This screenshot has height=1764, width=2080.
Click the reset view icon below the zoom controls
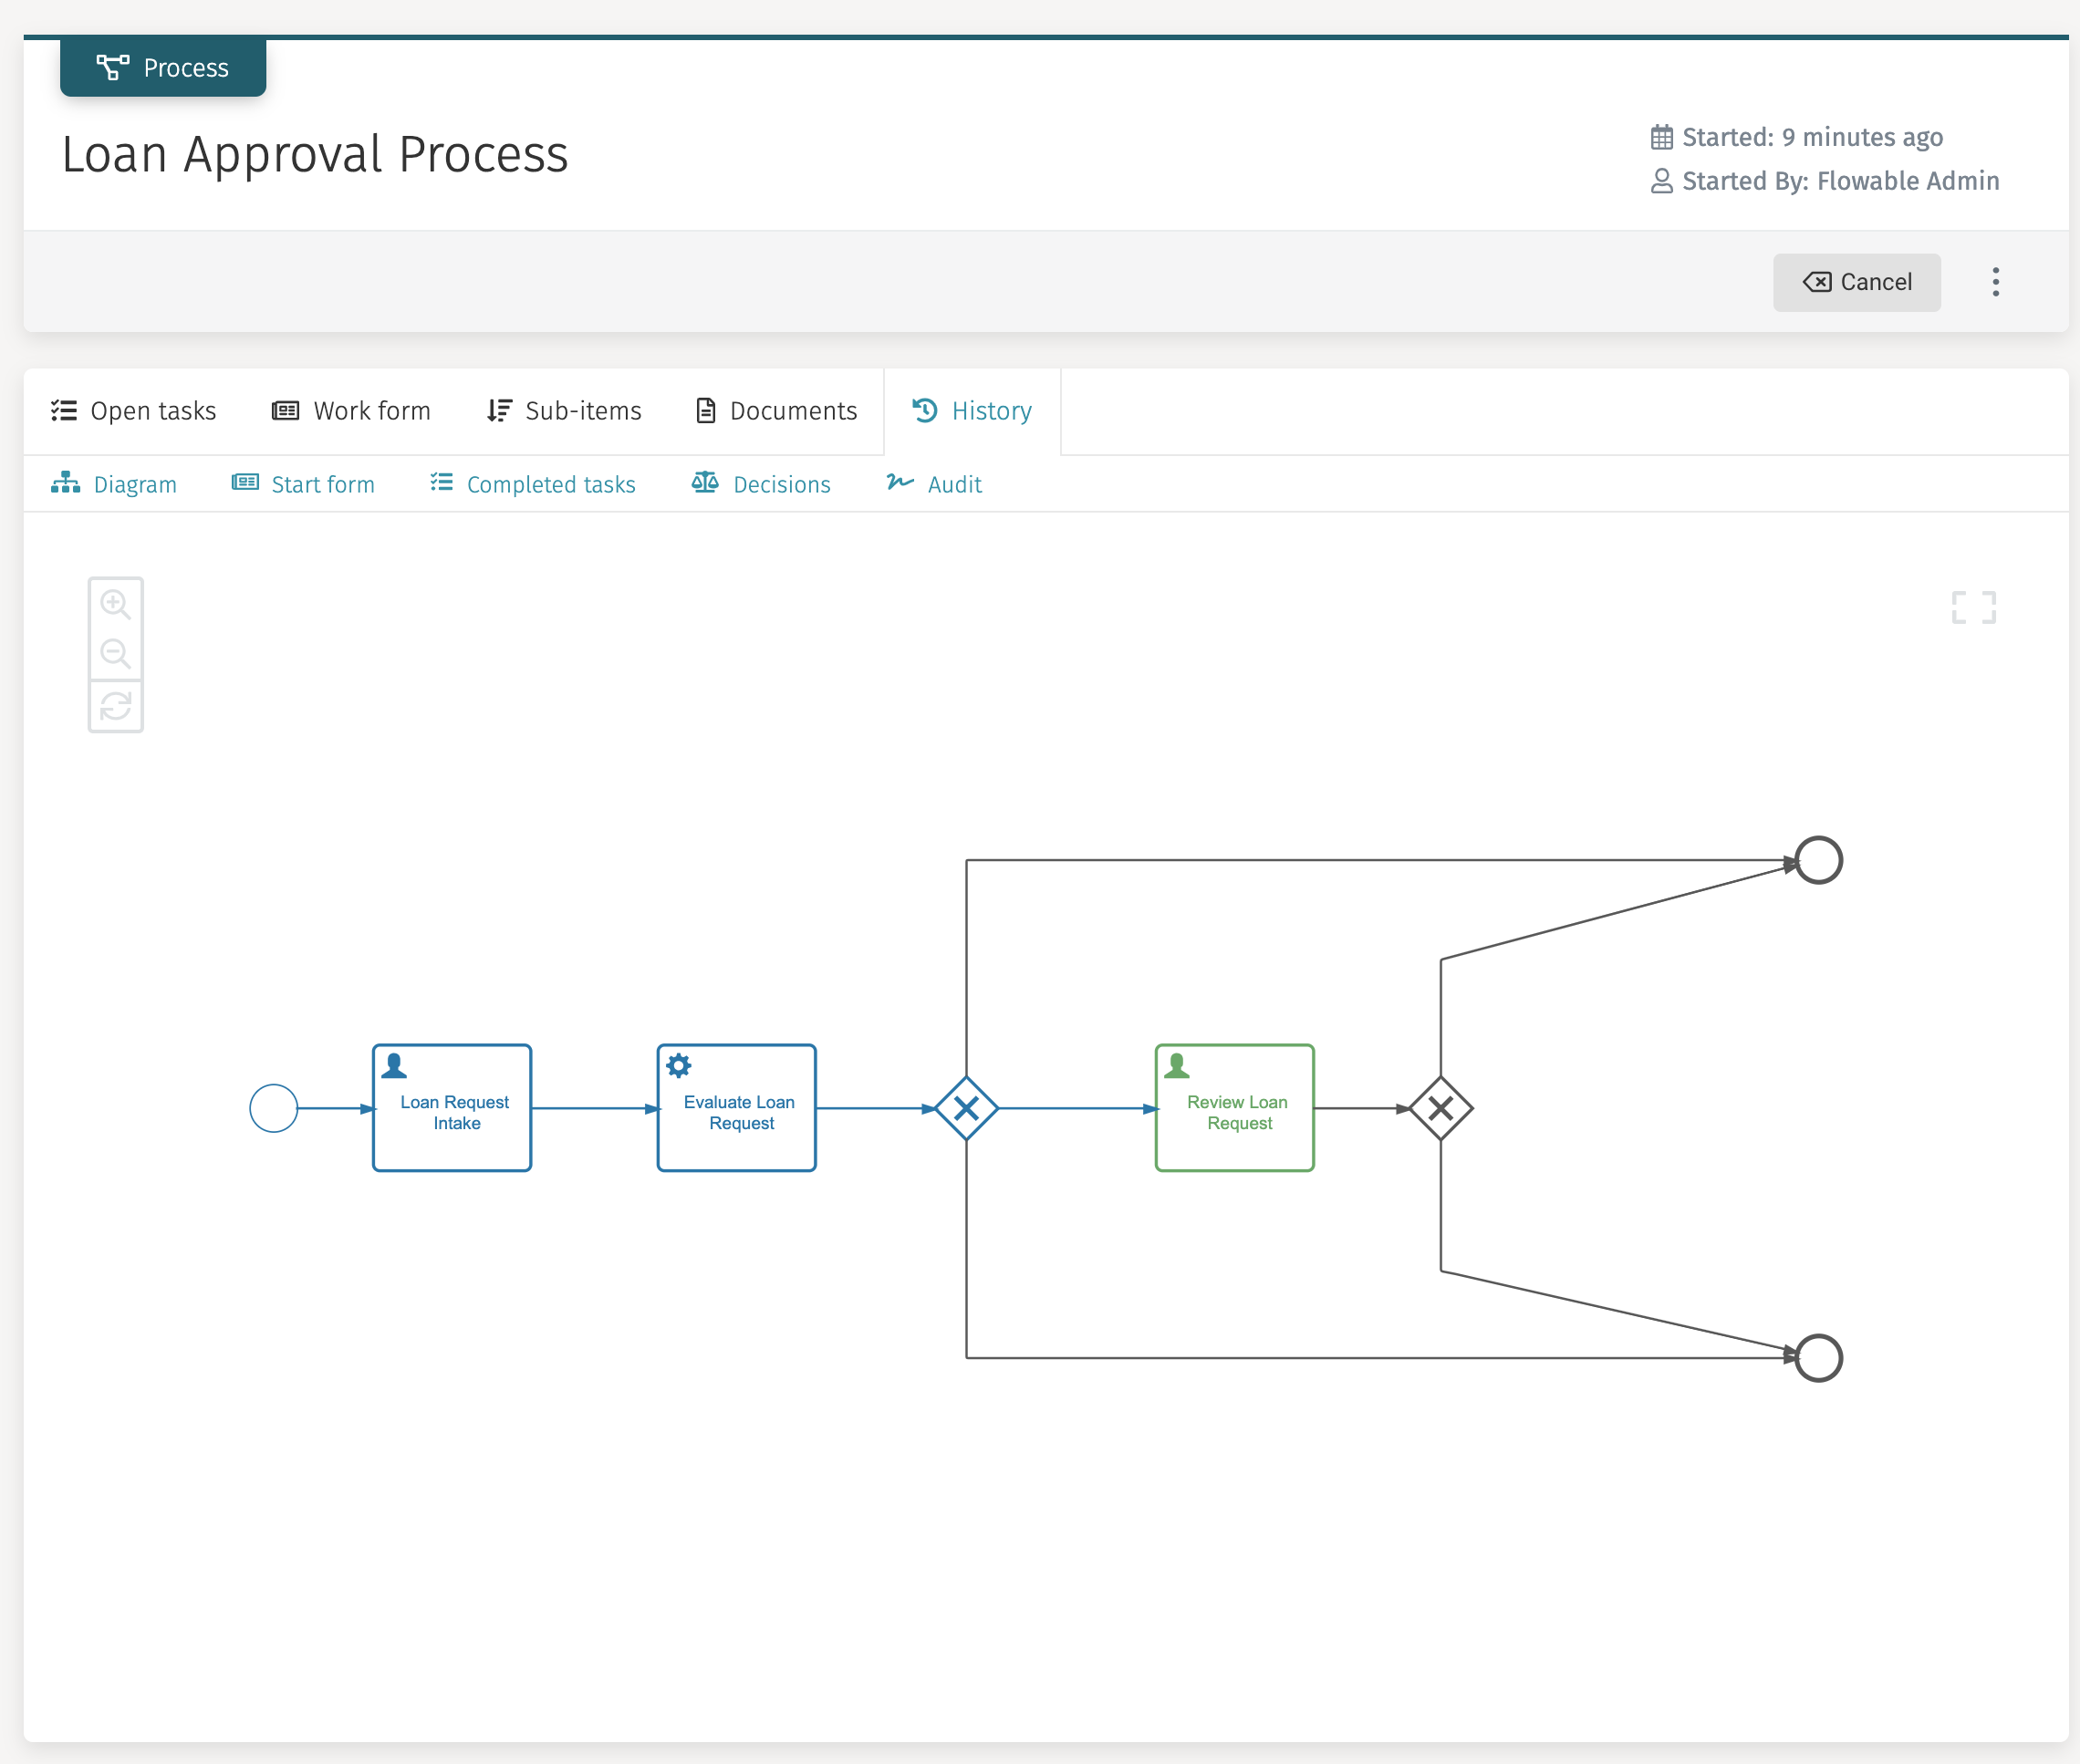pyautogui.click(x=116, y=706)
